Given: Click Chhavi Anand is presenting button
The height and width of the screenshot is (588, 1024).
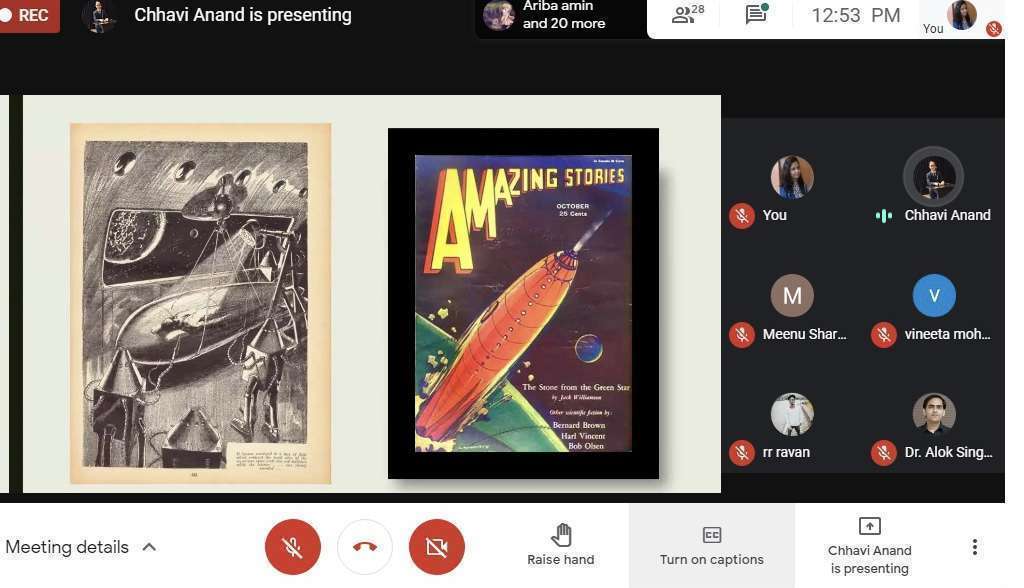Looking at the screenshot, I should 869,546.
